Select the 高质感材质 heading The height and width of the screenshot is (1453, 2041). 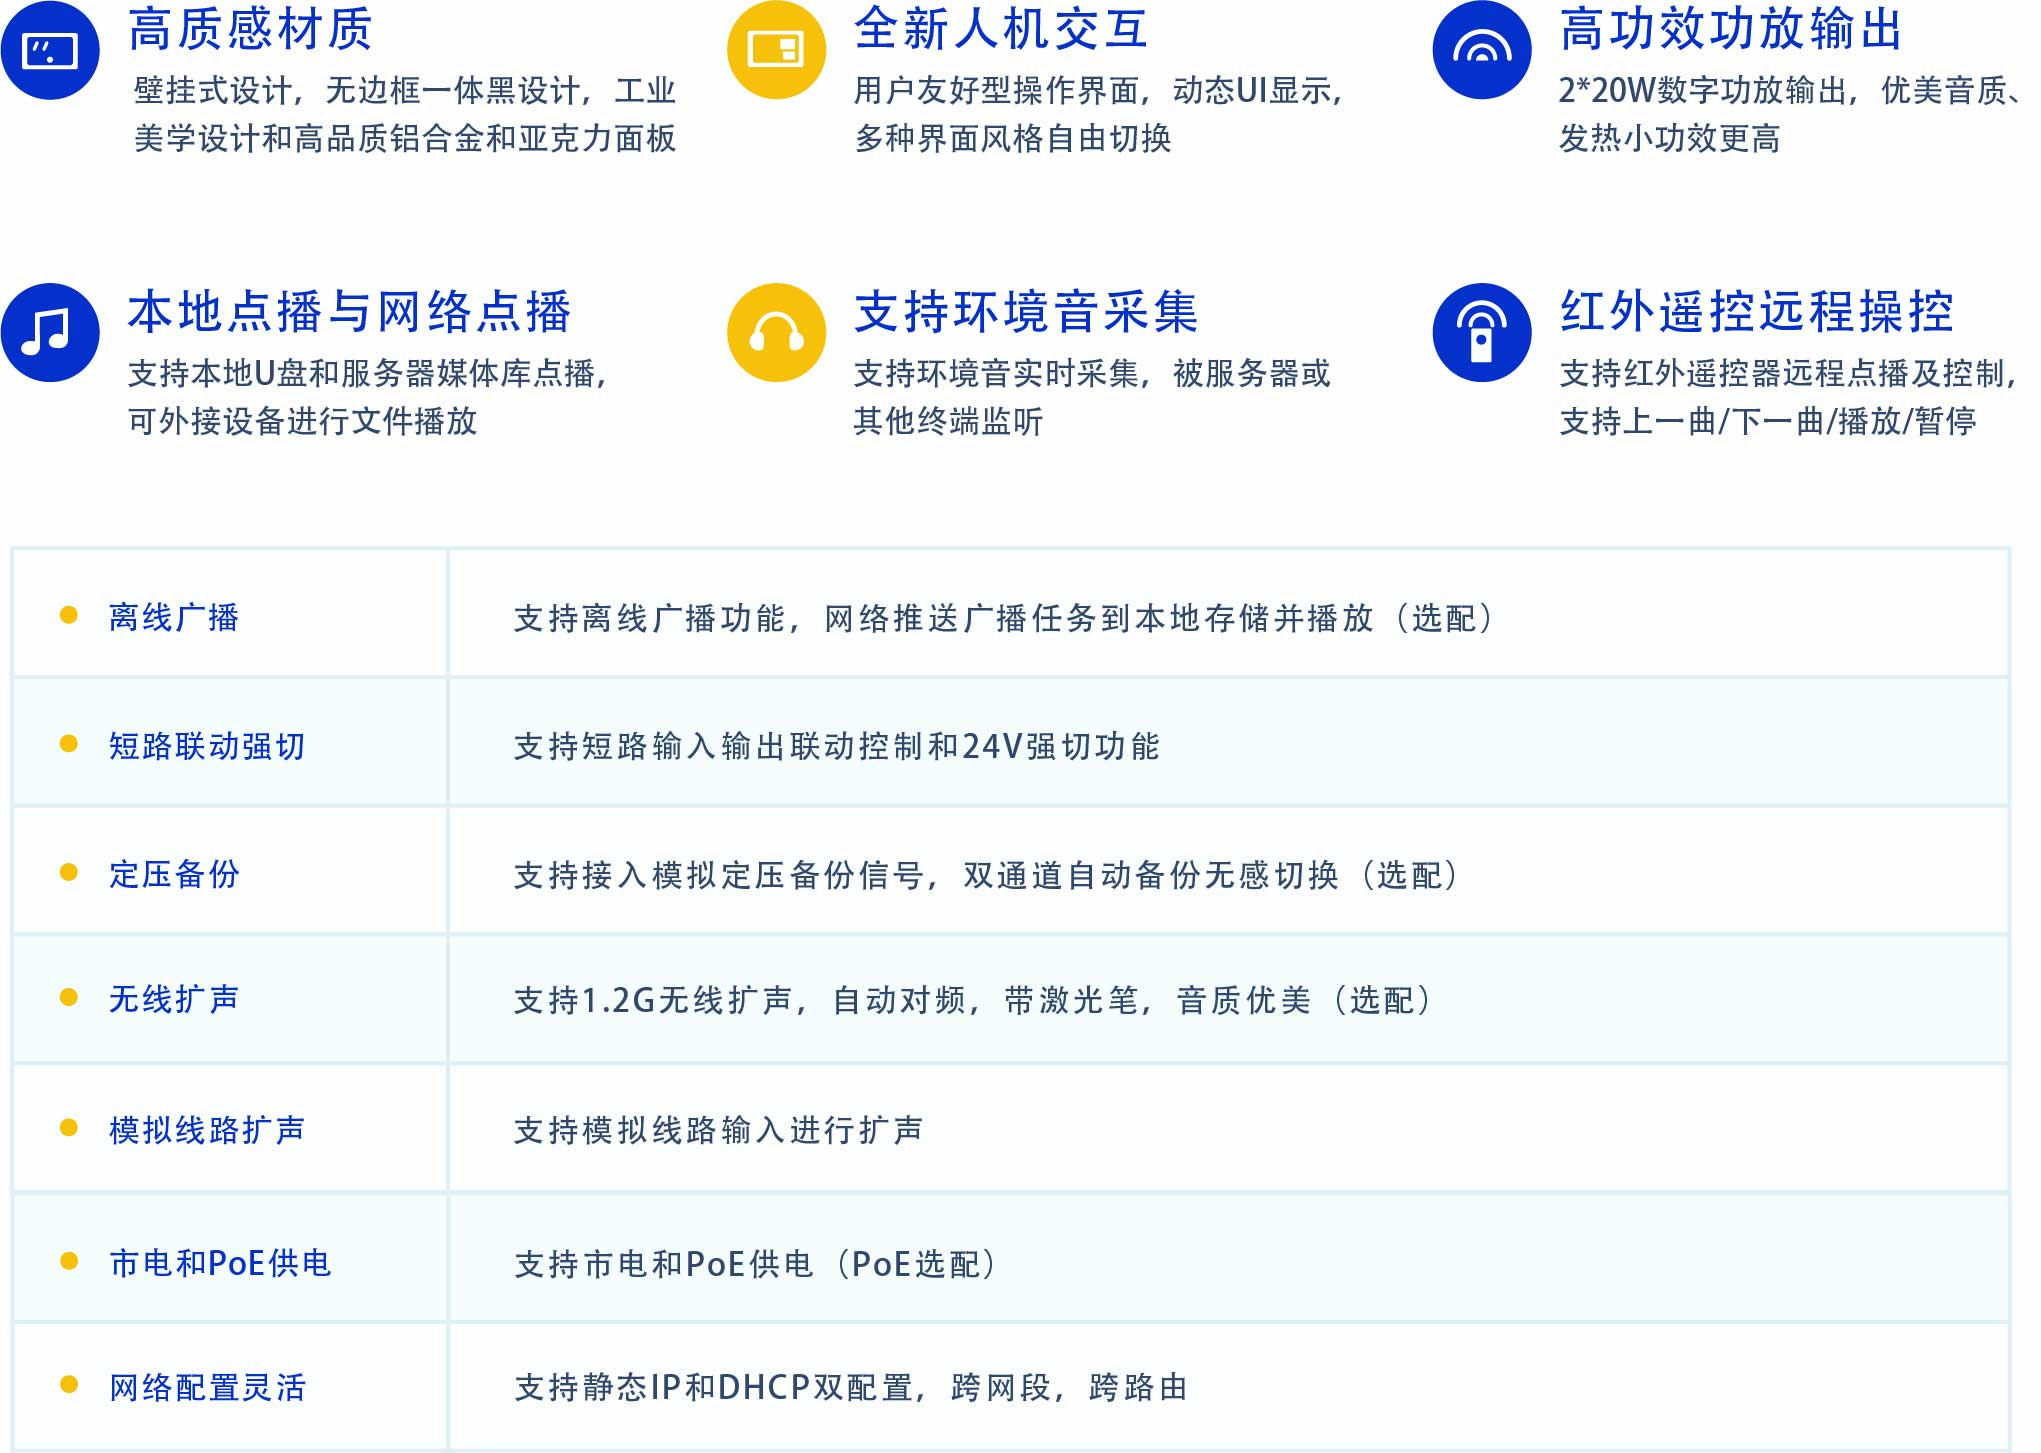250,29
